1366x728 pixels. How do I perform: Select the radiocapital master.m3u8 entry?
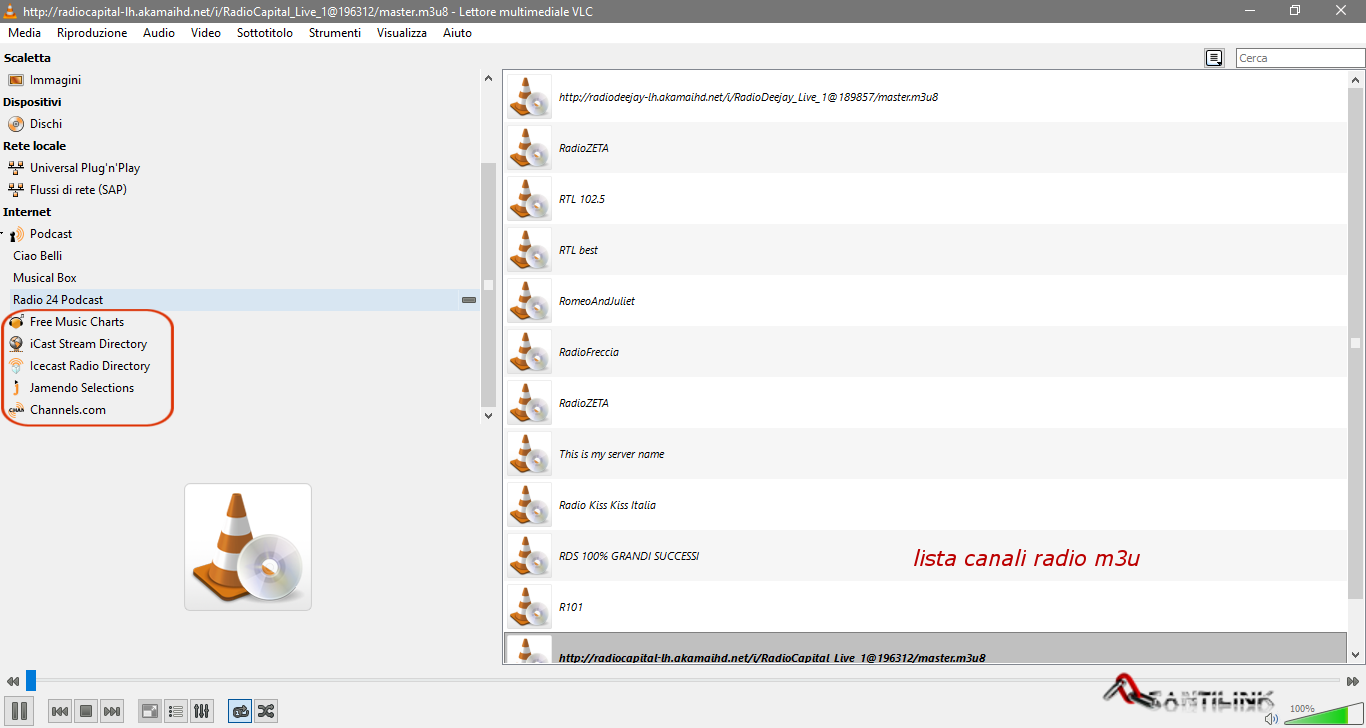click(x=926, y=648)
